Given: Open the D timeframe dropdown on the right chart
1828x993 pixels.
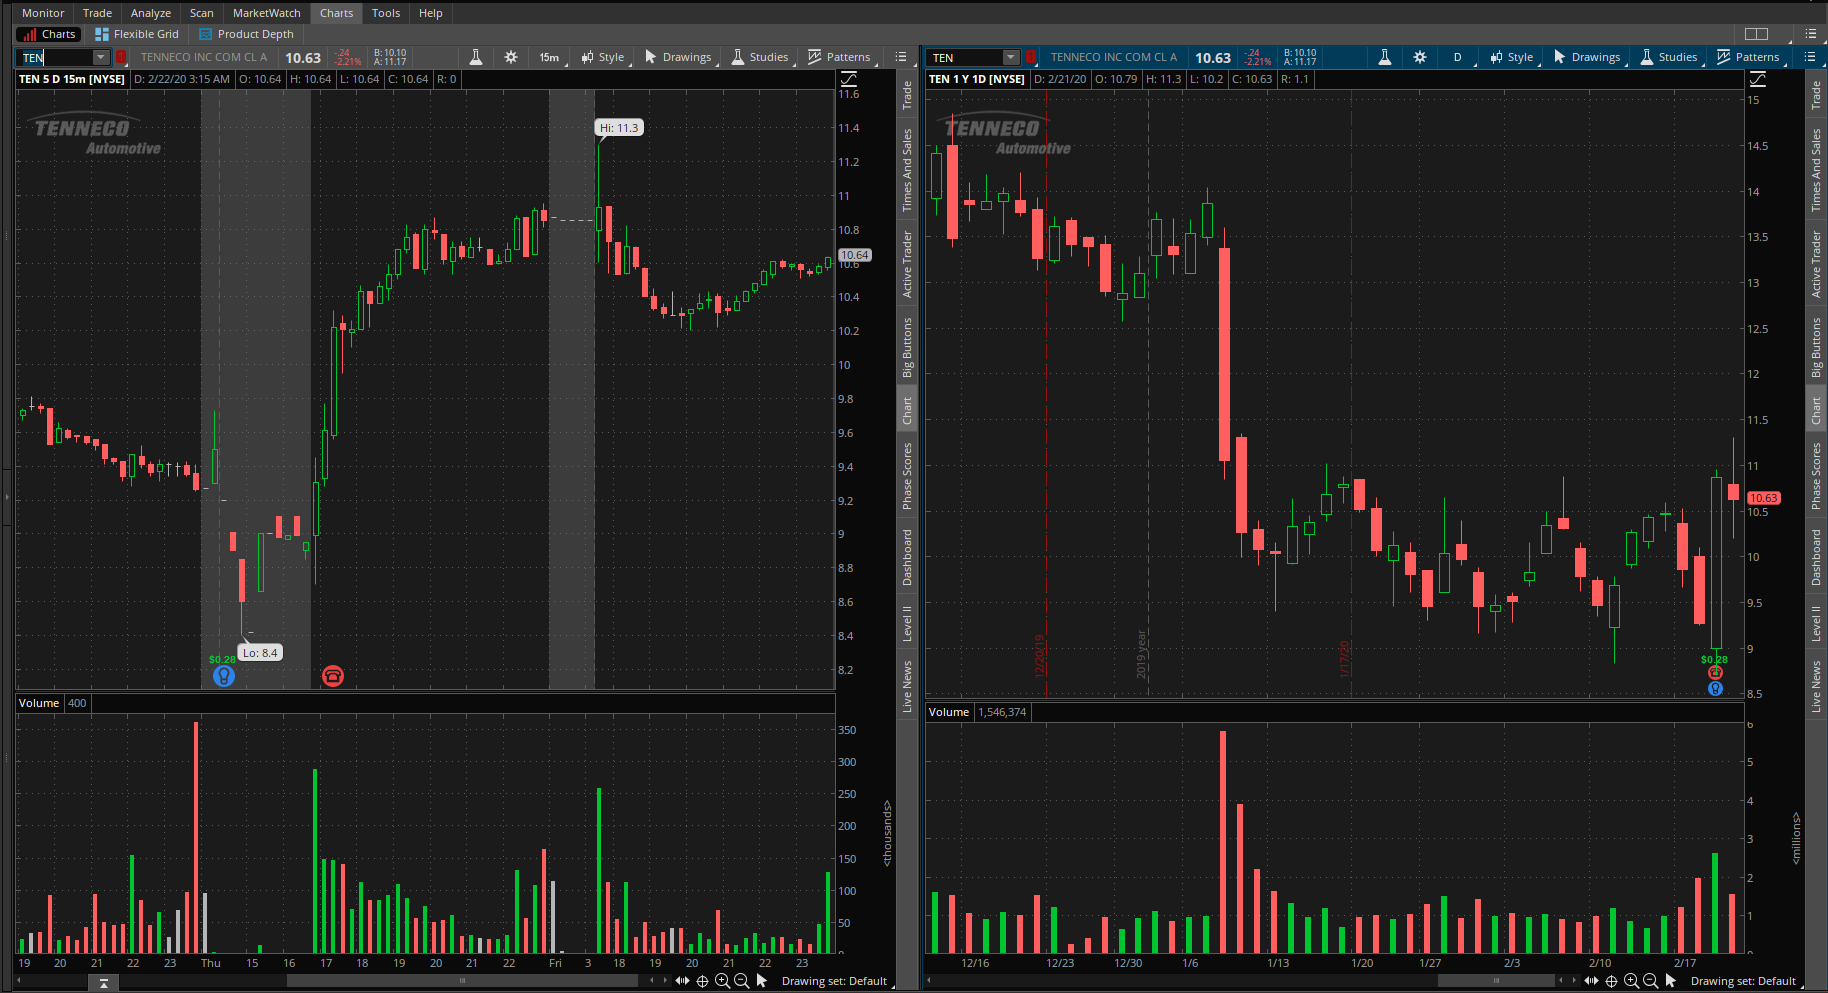Looking at the screenshot, I should tap(1459, 57).
